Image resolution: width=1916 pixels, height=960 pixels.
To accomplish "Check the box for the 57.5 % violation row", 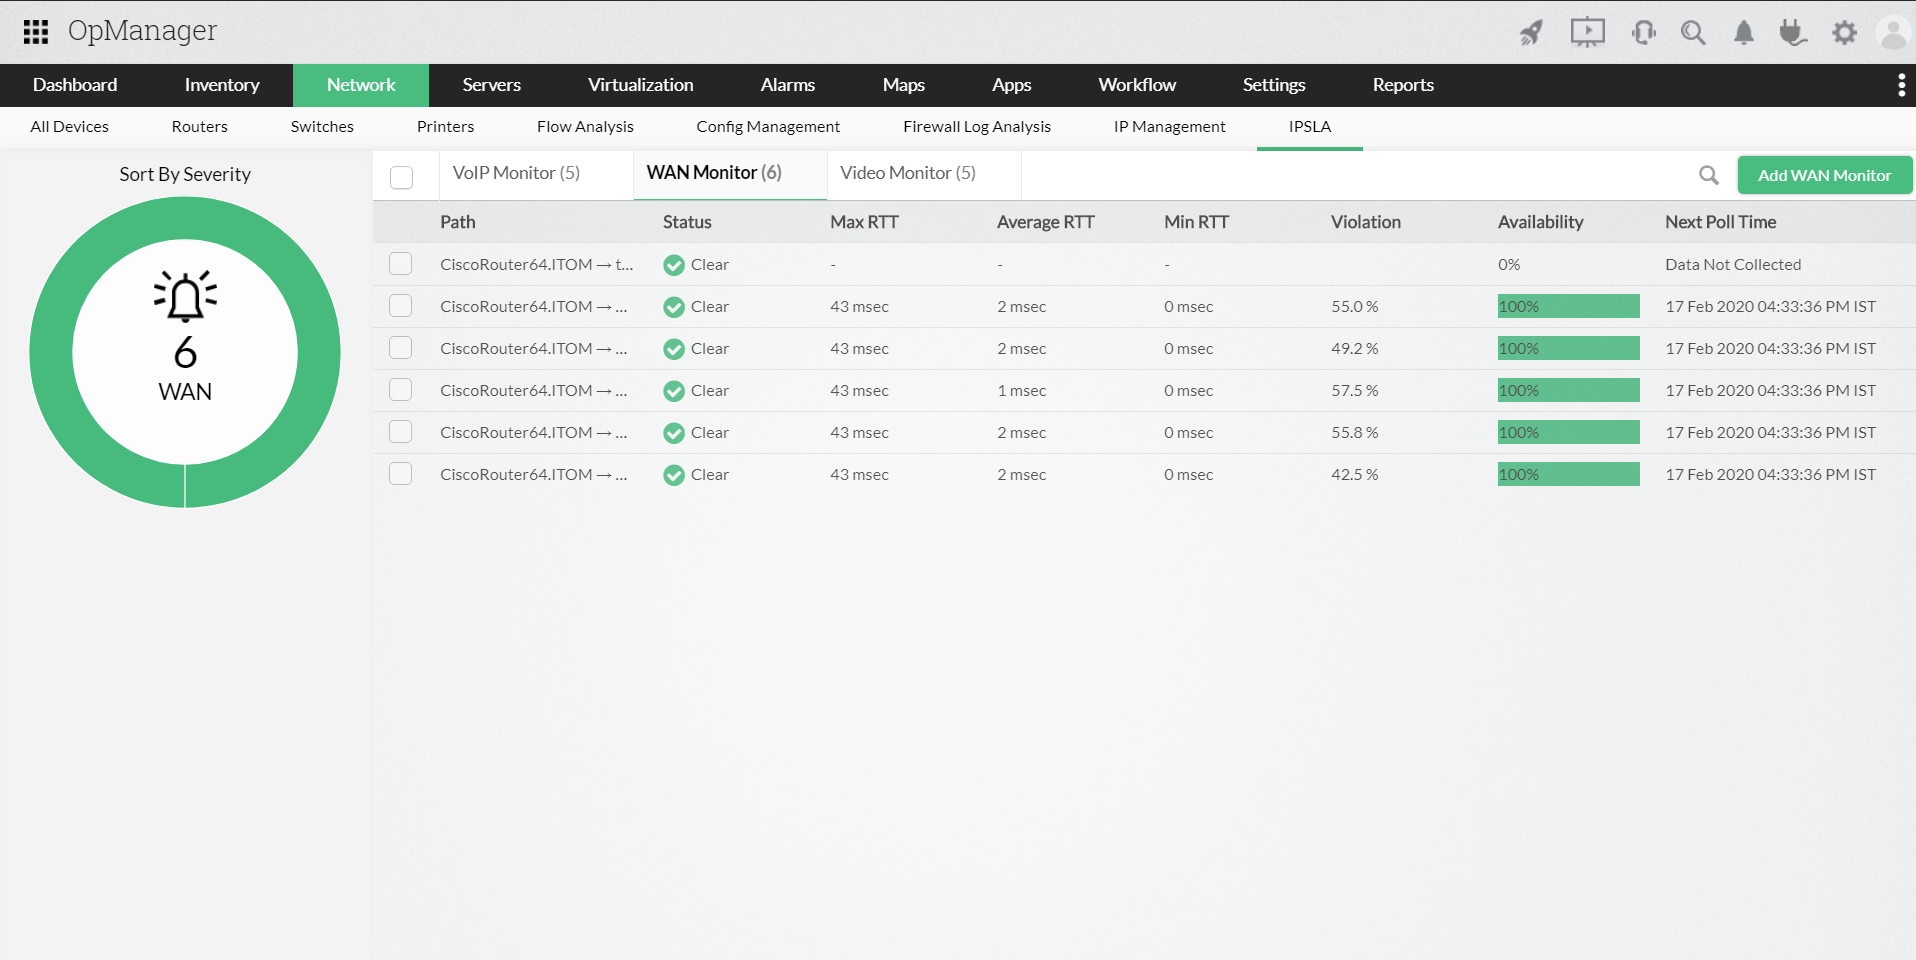I will 401,390.
